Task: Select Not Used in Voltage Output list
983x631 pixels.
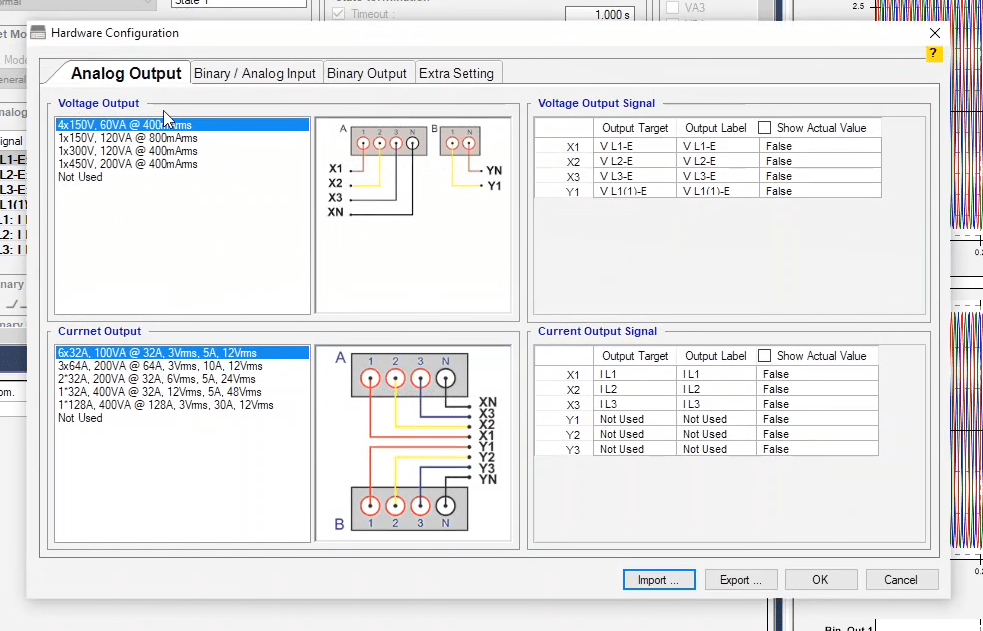Action: (80, 177)
